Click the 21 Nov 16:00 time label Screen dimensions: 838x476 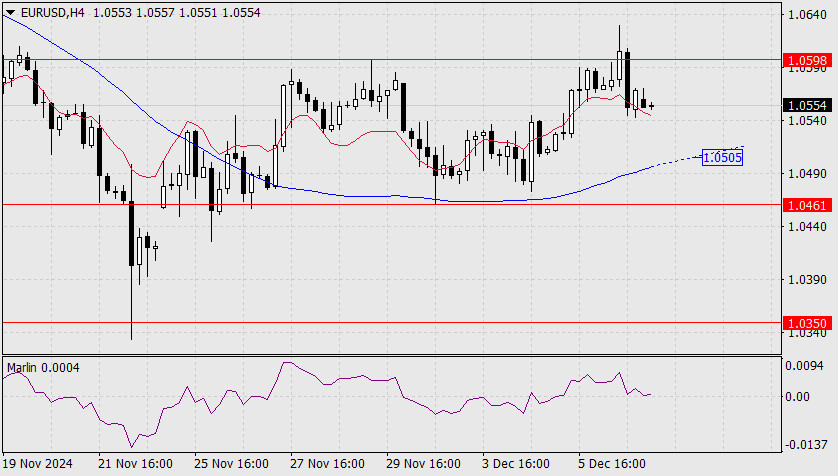135,463
